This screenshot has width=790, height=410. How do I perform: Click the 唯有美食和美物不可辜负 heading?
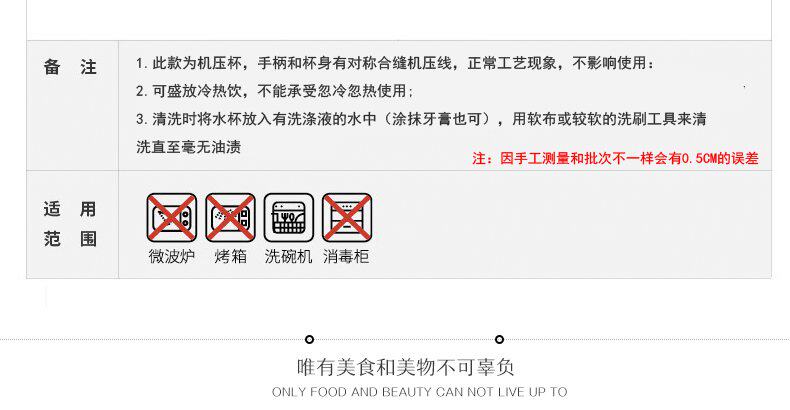tap(406, 367)
